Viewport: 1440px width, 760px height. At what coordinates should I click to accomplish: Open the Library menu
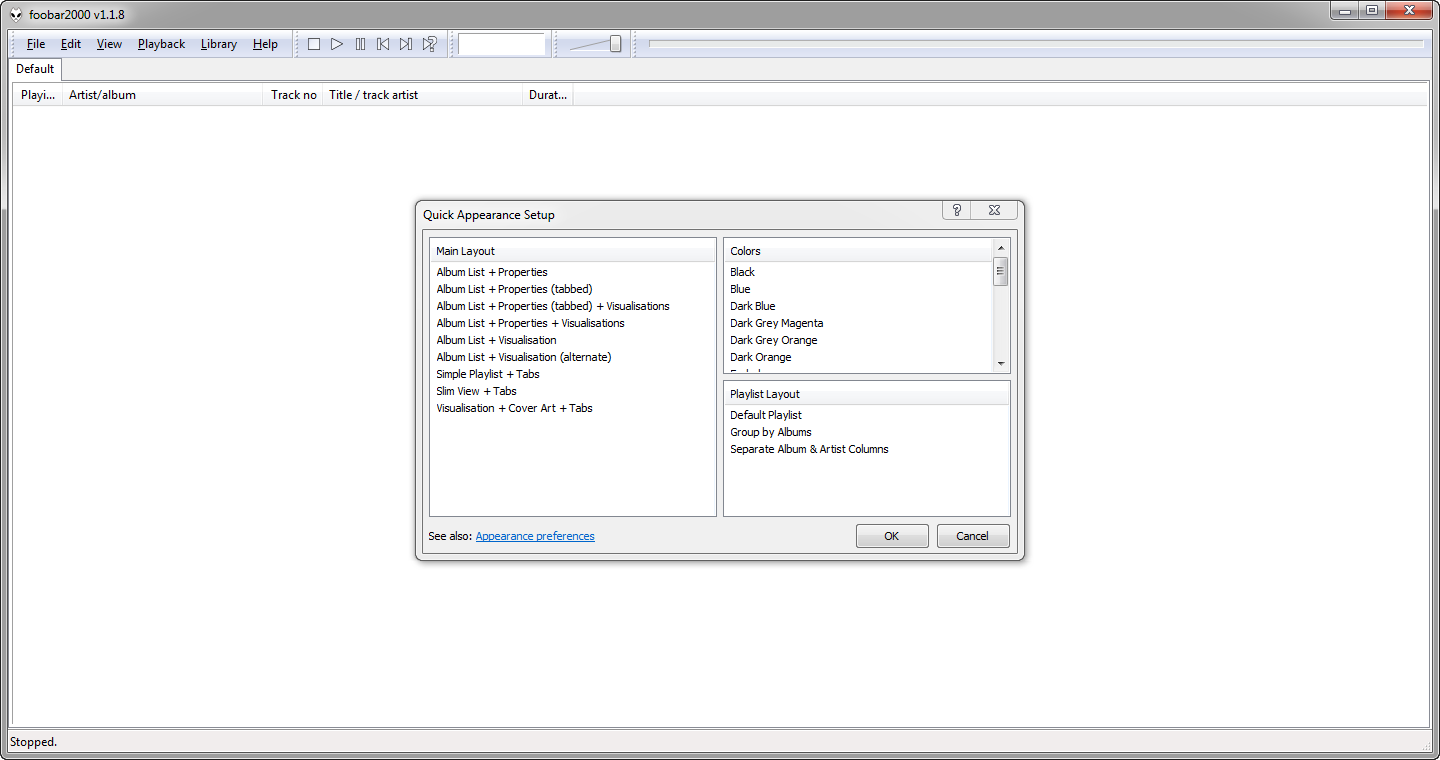tap(218, 44)
